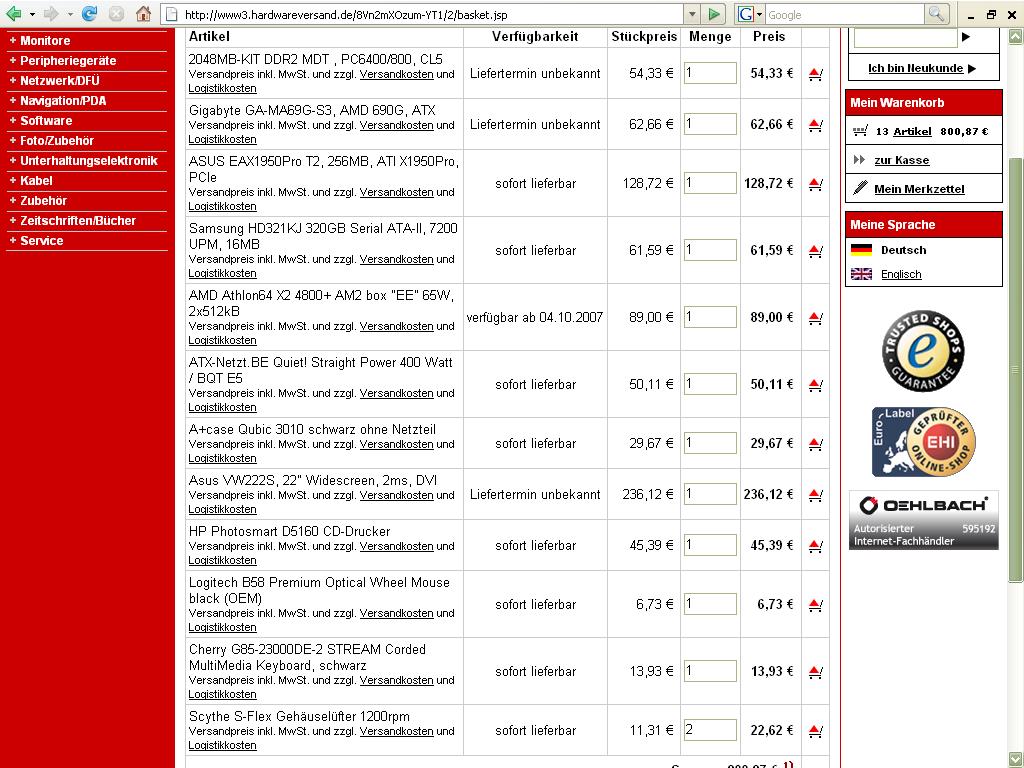
Task: Click the double-arrow icon beside zur Kasse
Action: click(x=859, y=159)
